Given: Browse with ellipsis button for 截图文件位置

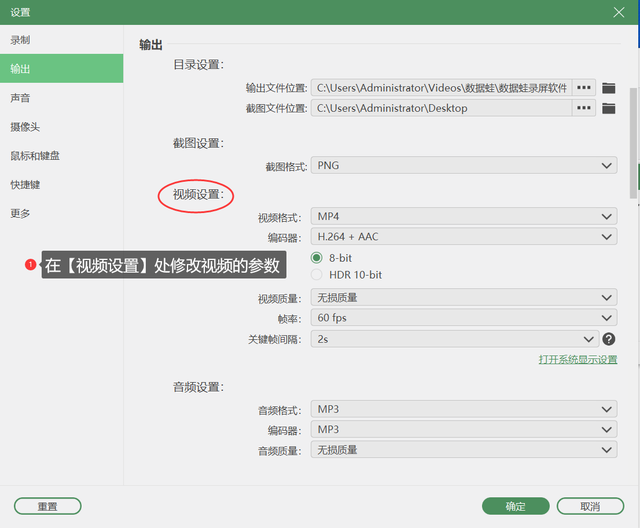Looking at the screenshot, I should pos(584,108).
